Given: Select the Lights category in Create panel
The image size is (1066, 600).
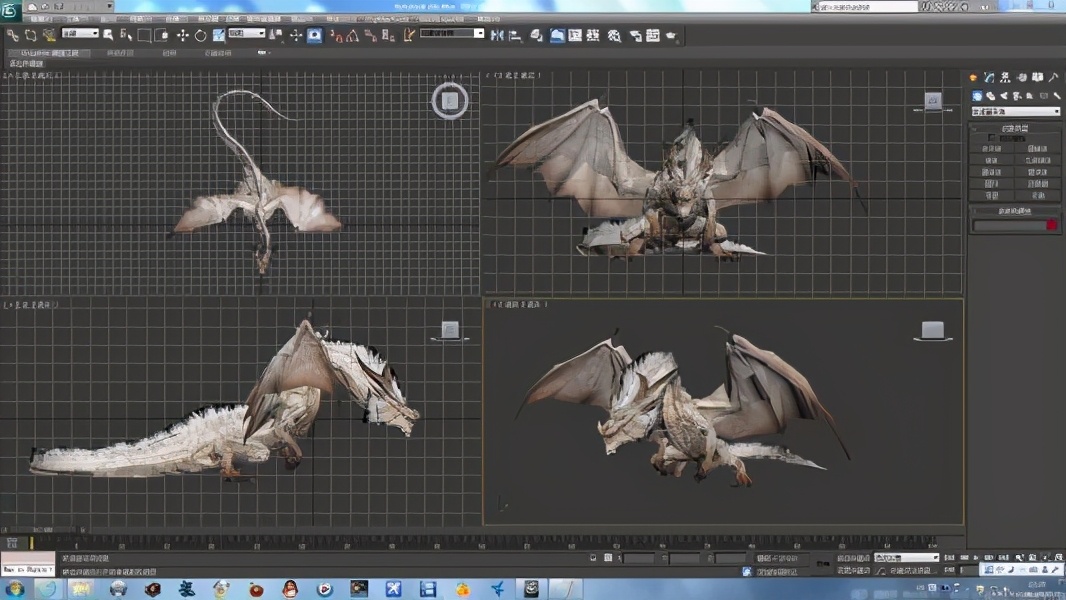Looking at the screenshot, I should click(1004, 96).
